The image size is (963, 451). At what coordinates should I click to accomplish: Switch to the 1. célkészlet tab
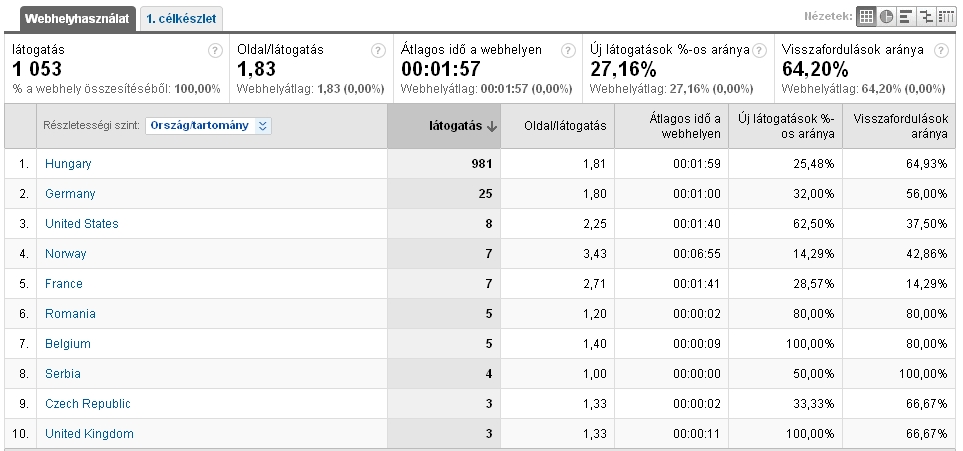(181, 18)
